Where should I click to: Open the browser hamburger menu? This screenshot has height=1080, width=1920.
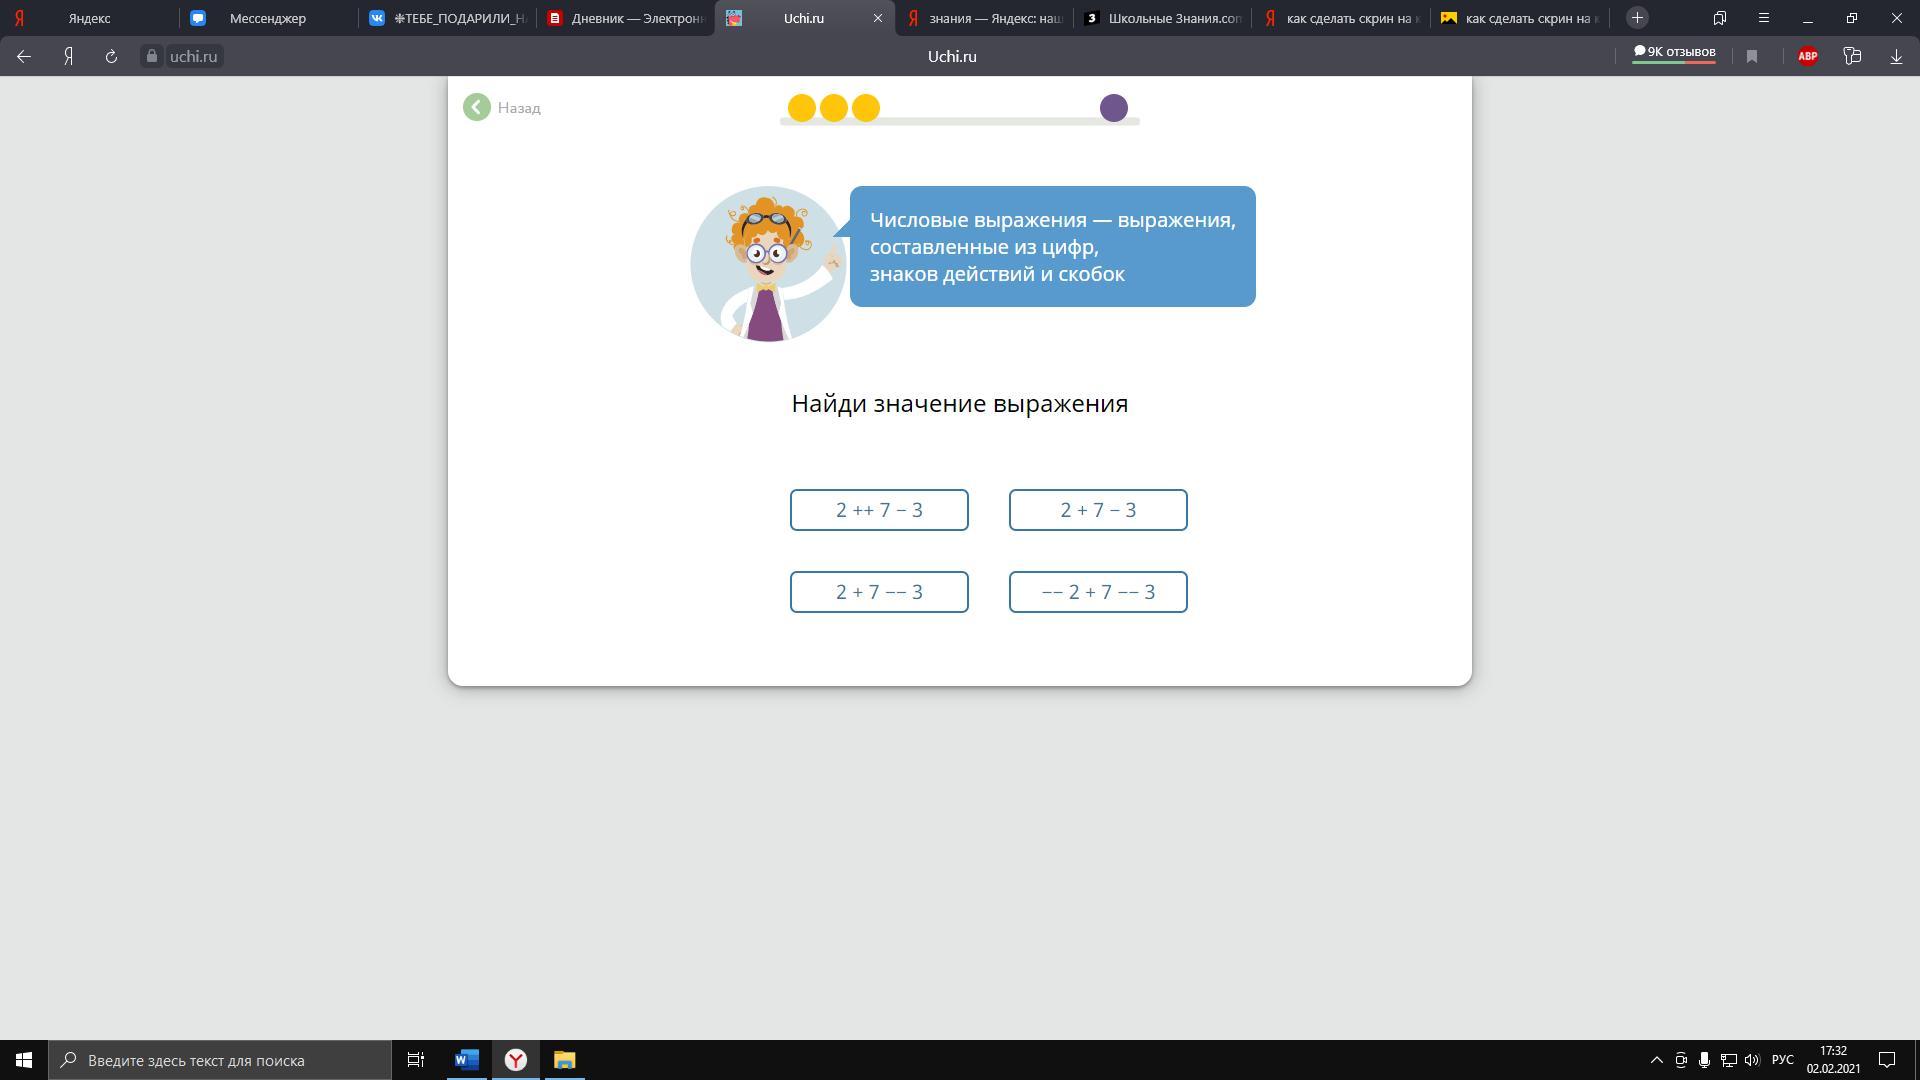1764,18
